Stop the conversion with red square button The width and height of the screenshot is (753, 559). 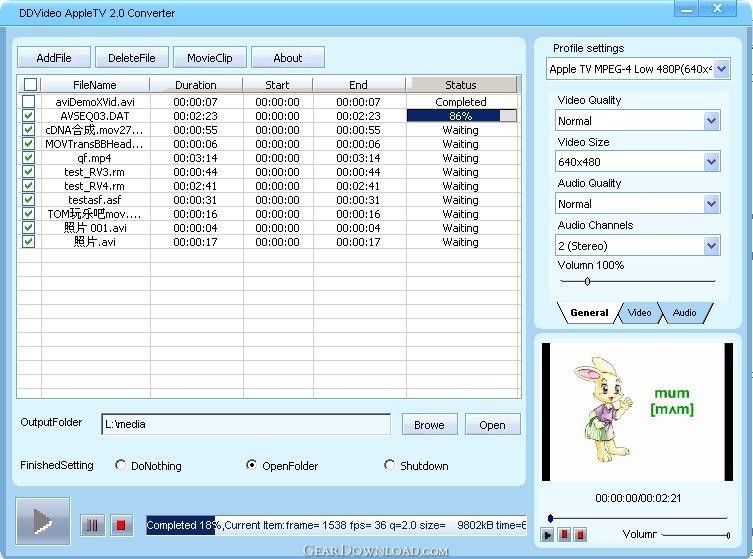click(x=121, y=525)
